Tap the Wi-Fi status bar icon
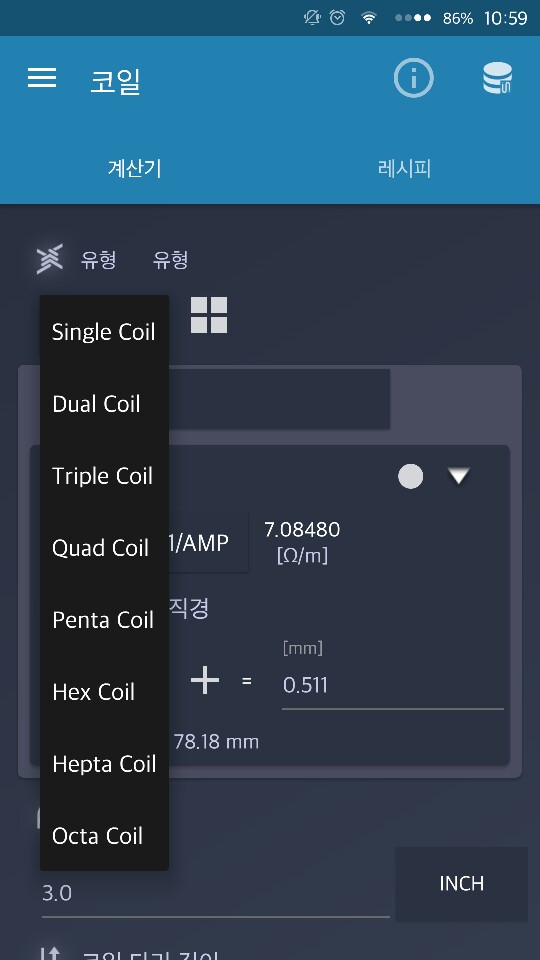The width and height of the screenshot is (540, 960). [x=369, y=18]
